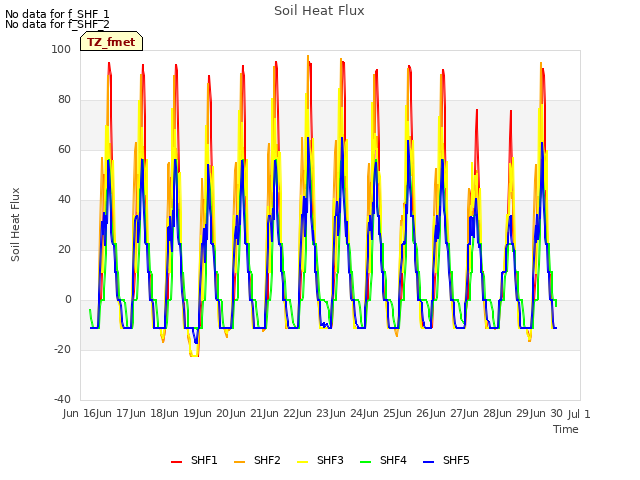Image resolution: width=640 pixels, height=480 pixels.
Task: Click the yellow SHF3 legend color marker
Action: [302, 462]
